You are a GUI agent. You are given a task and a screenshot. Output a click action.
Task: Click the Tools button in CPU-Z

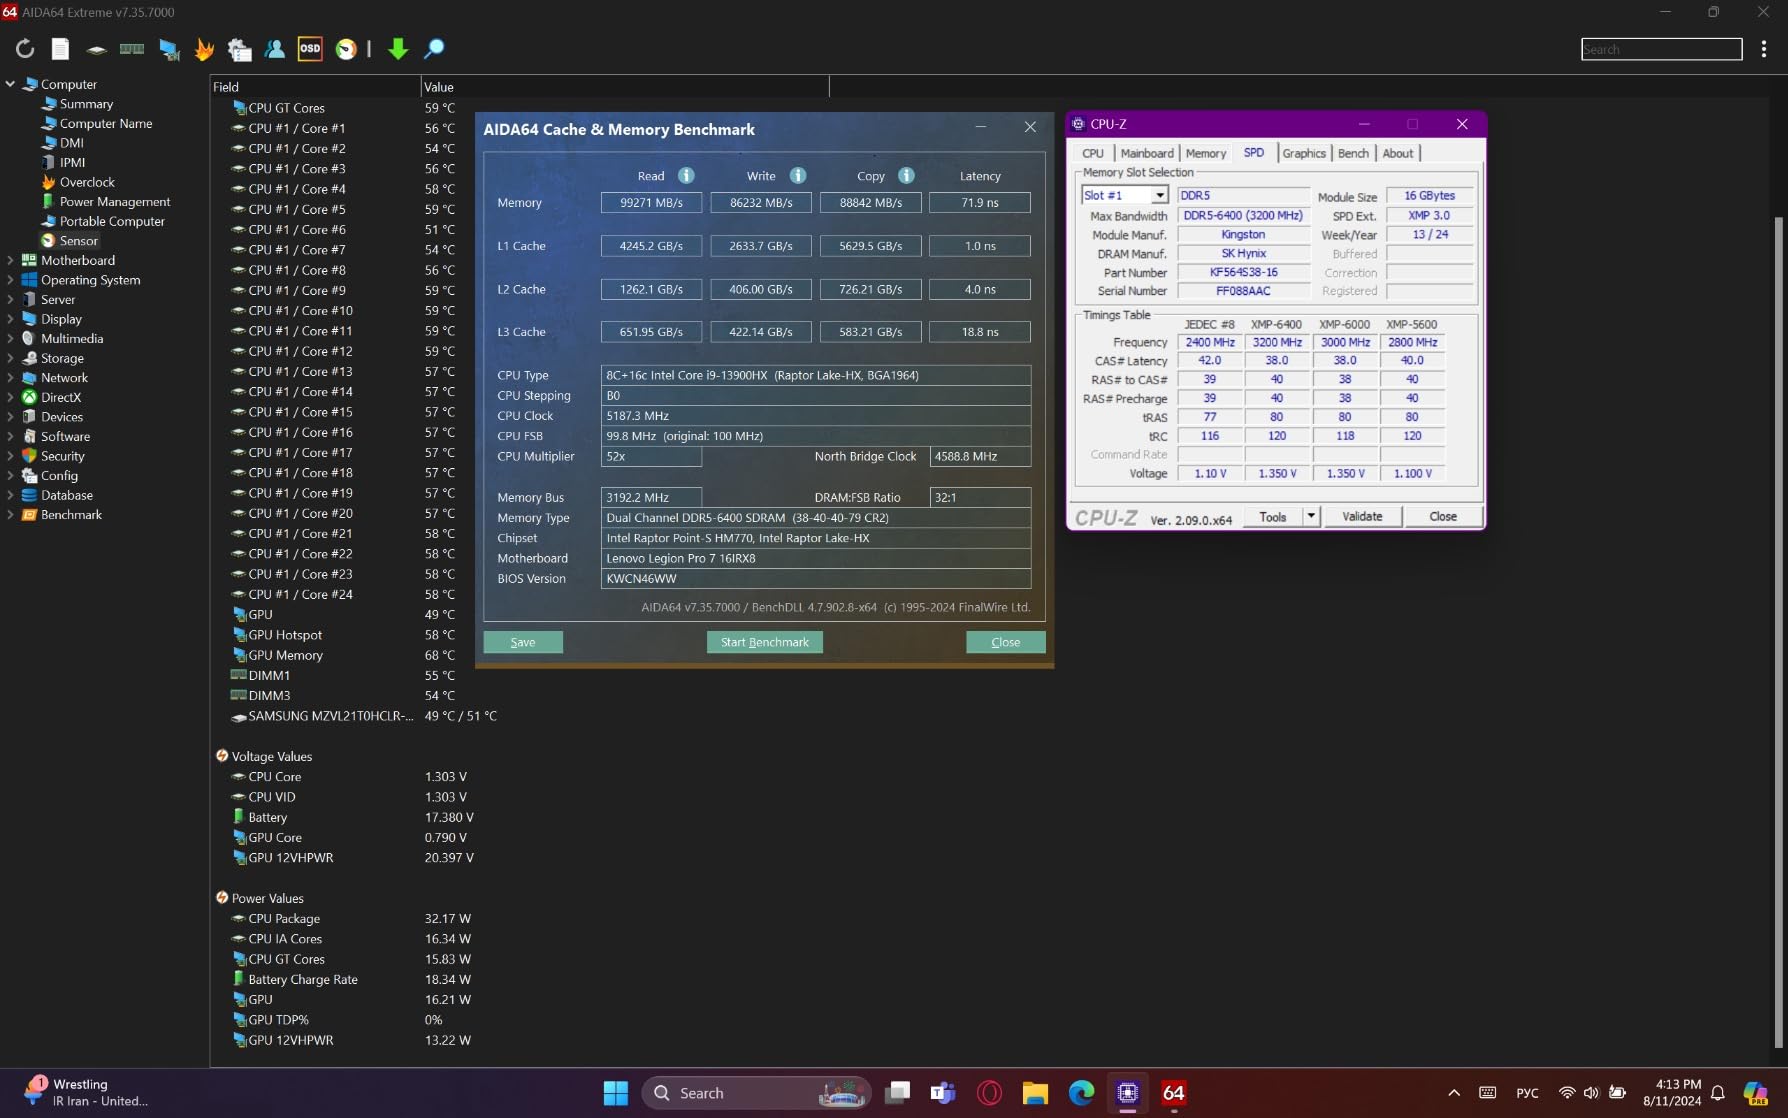[1273, 516]
